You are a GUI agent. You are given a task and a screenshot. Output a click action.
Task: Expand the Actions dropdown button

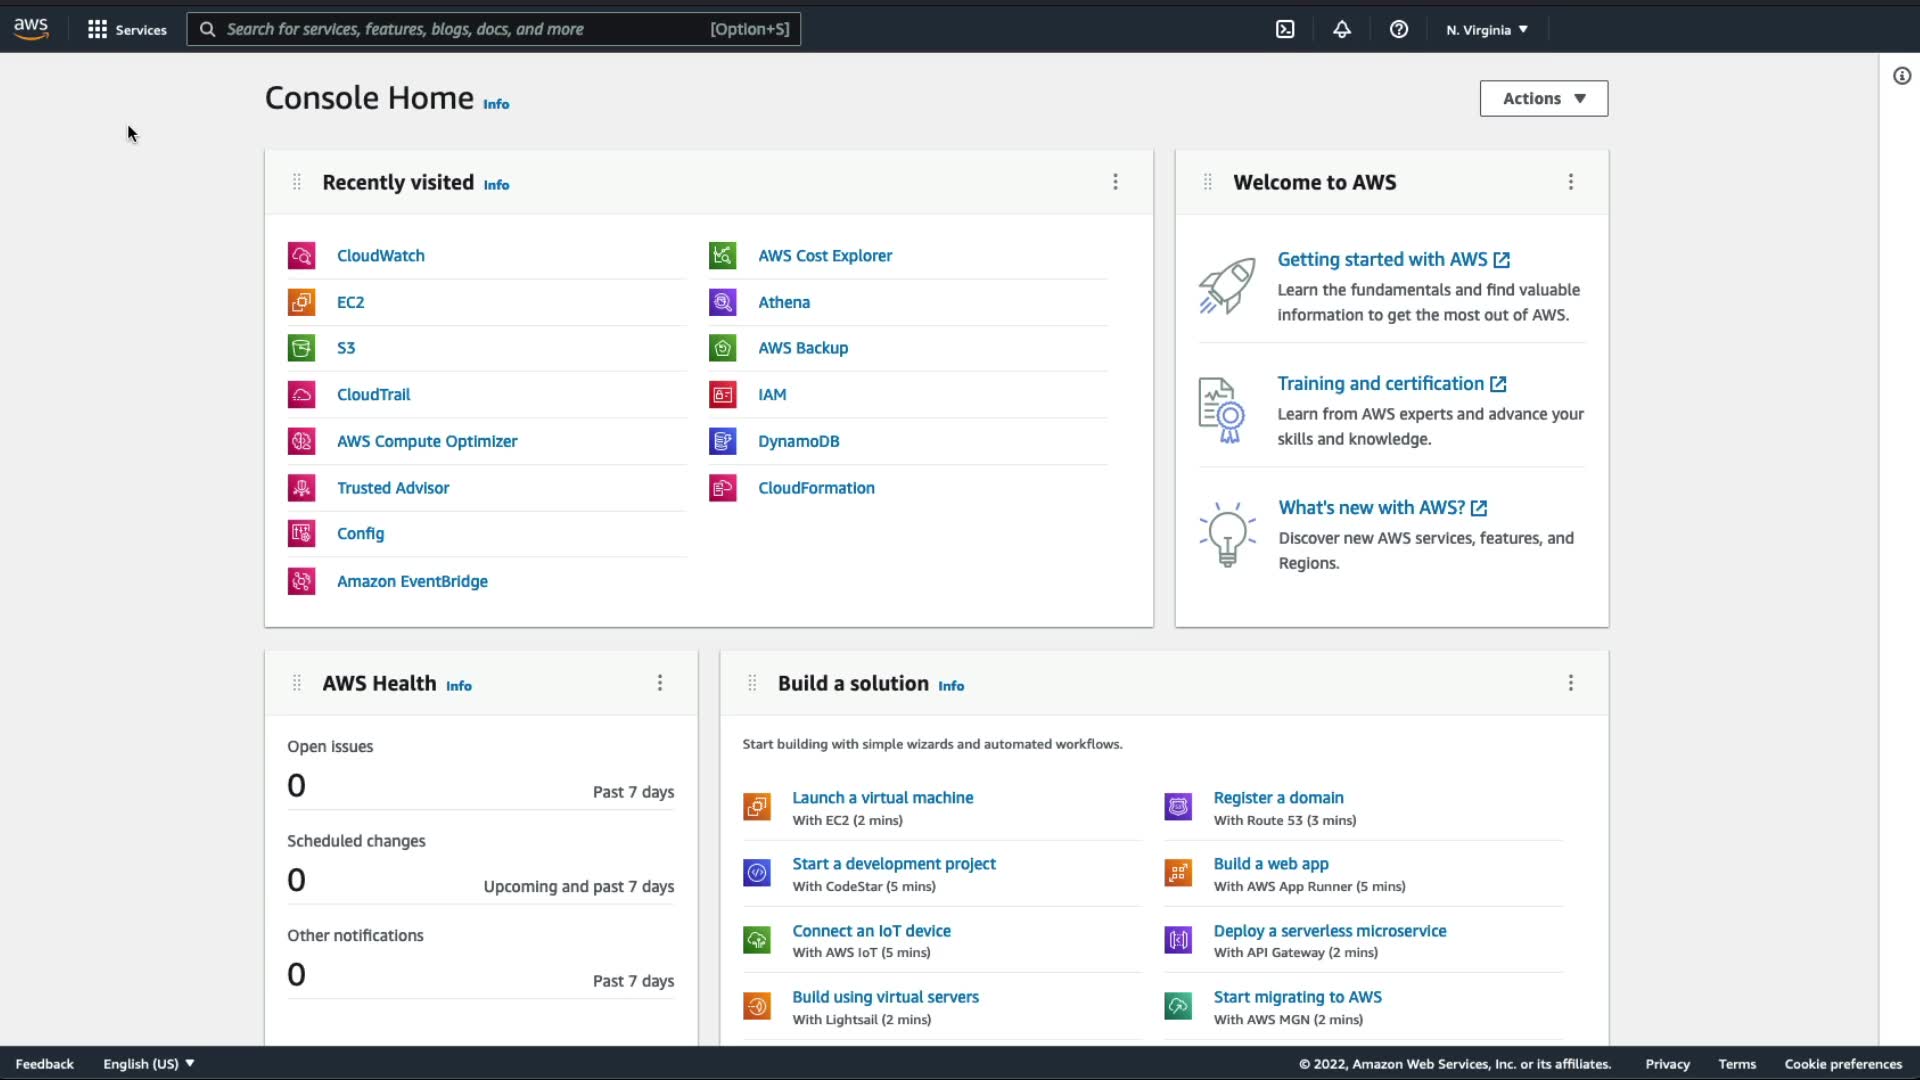(x=1543, y=98)
